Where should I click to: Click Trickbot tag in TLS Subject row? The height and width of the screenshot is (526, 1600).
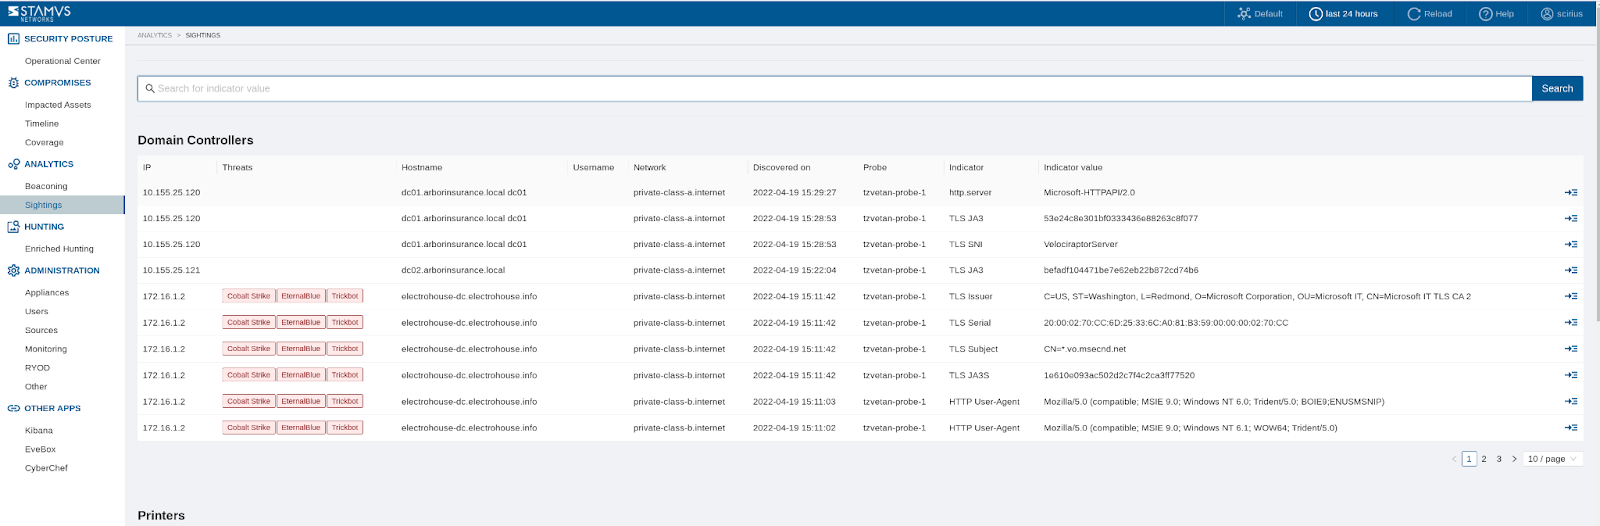click(345, 349)
